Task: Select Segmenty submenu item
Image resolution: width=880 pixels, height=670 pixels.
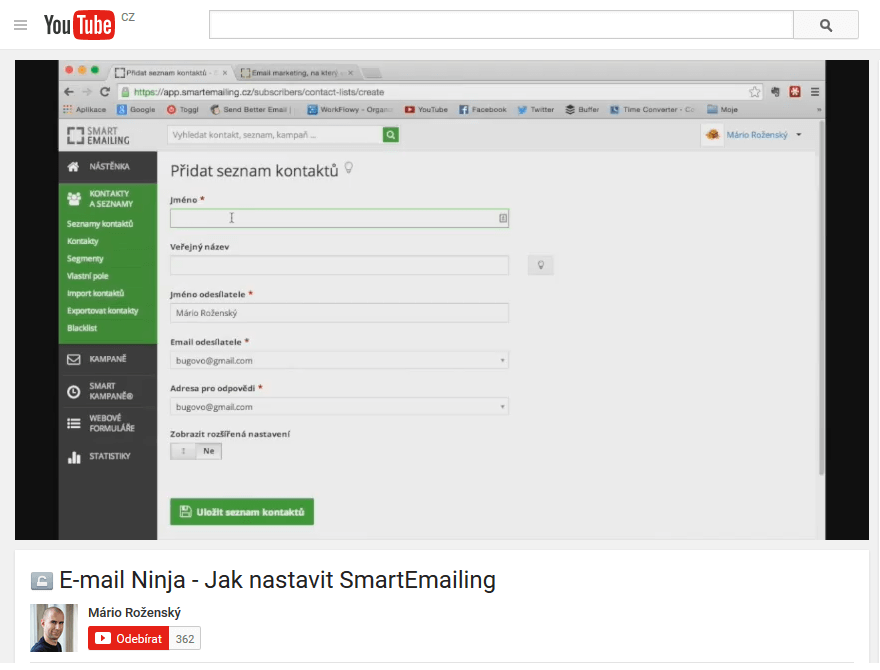Action: (85, 258)
